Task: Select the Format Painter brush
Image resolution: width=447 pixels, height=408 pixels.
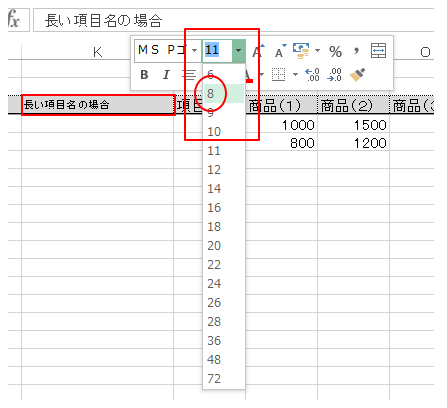Action: point(357,75)
